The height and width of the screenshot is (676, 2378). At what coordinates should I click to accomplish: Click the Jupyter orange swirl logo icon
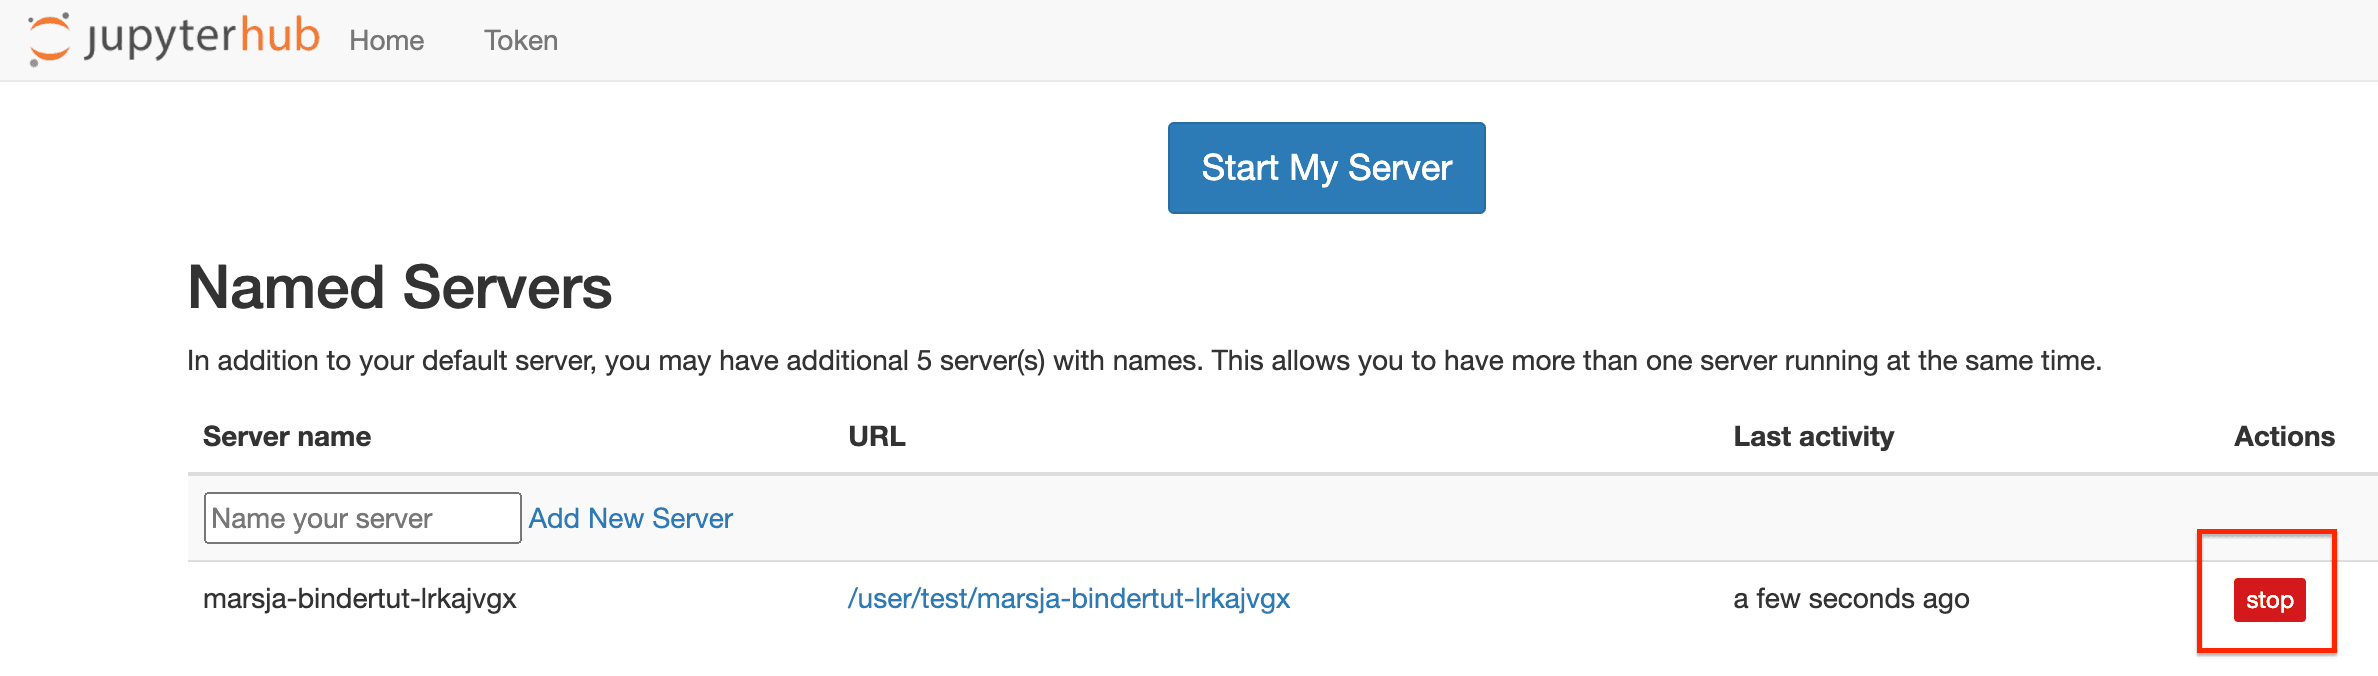click(x=48, y=39)
